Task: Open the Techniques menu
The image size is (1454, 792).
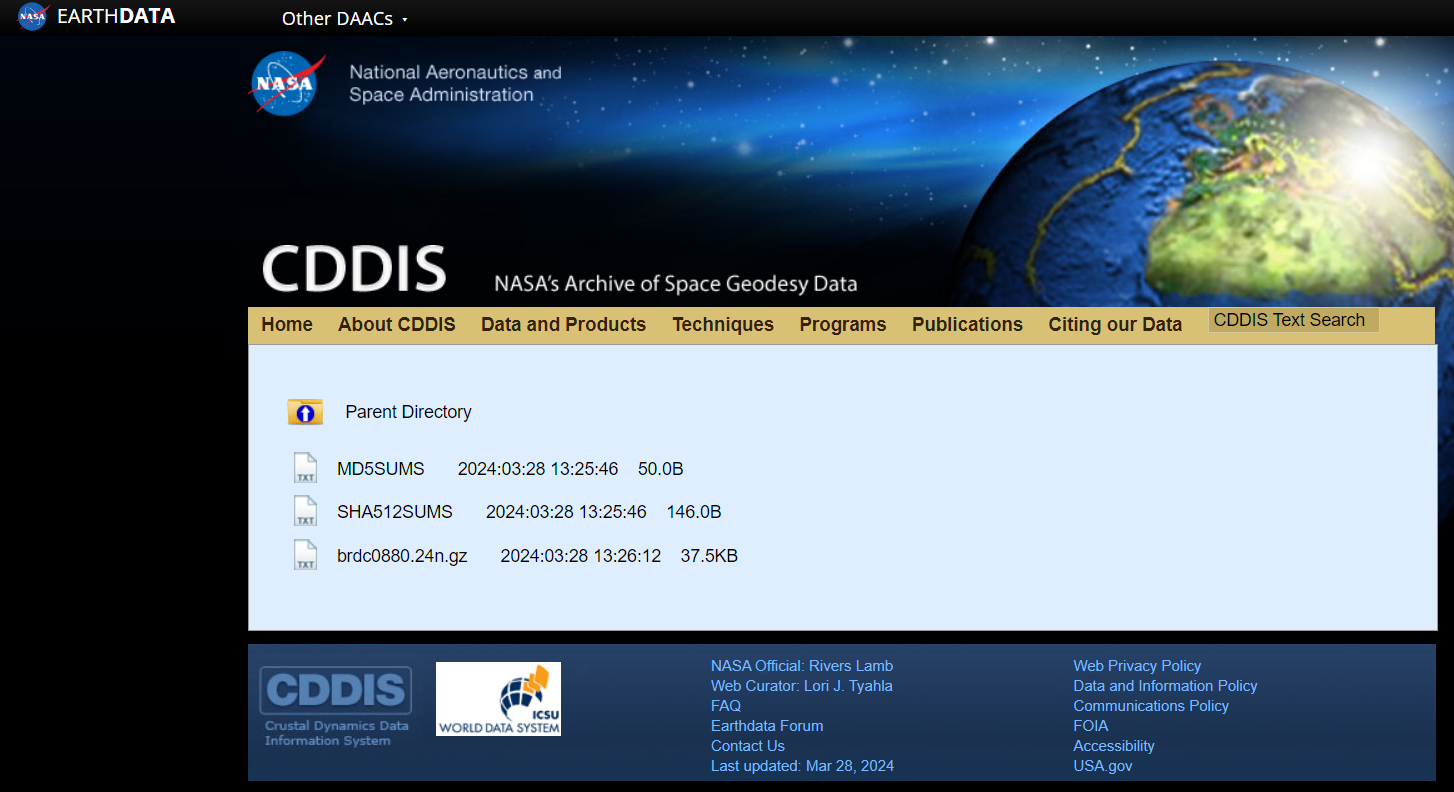Action: click(723, 324)
